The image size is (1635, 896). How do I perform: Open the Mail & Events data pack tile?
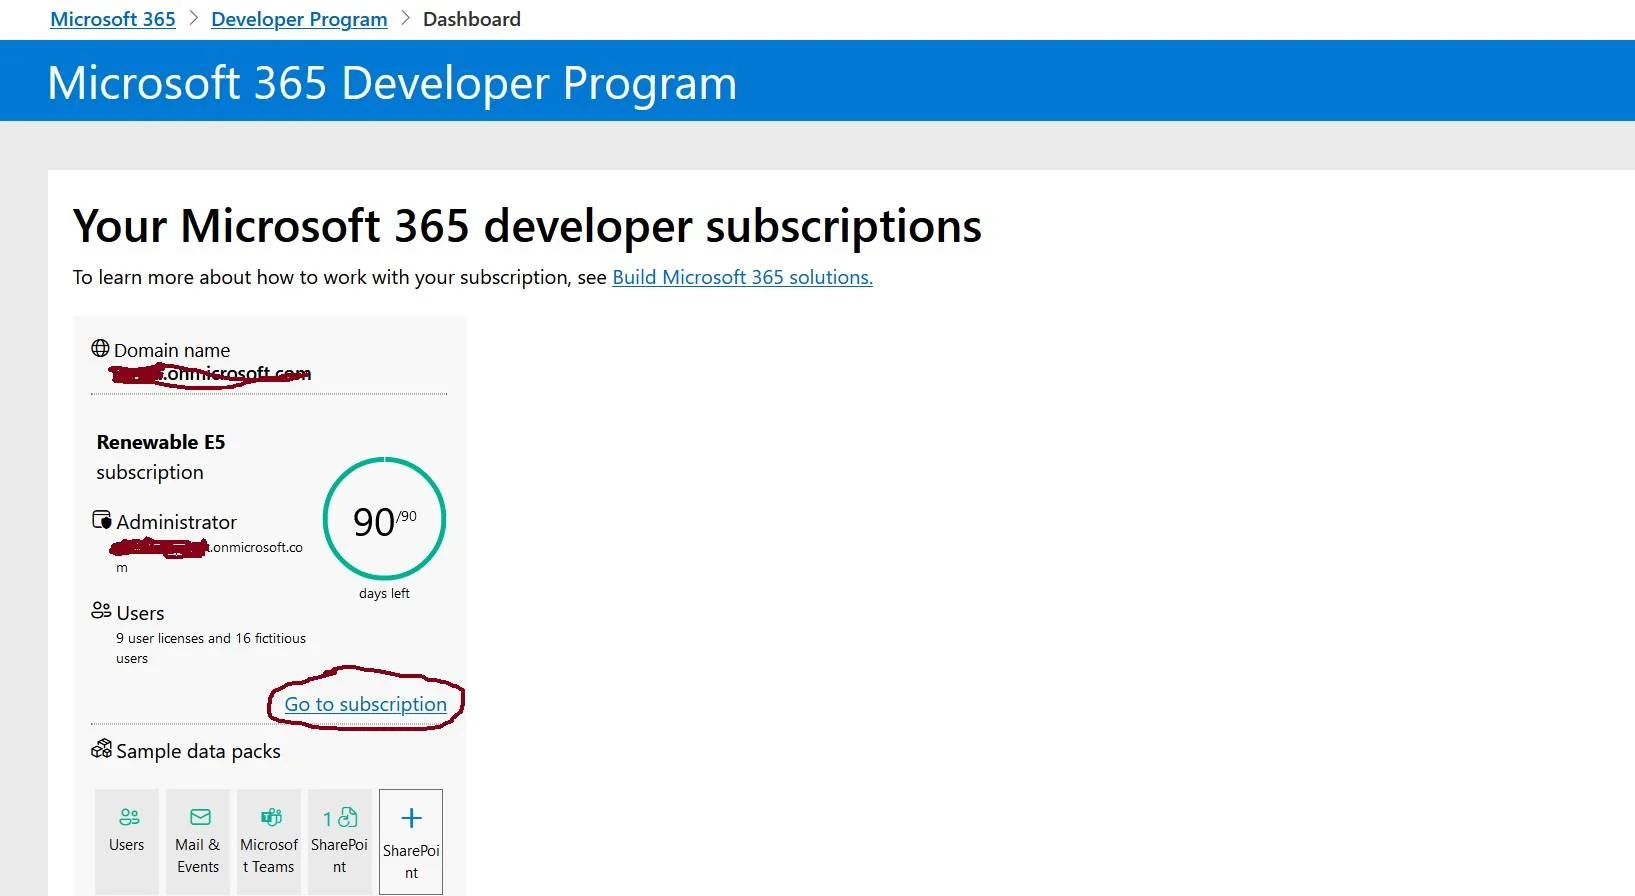tap(198, 841)
